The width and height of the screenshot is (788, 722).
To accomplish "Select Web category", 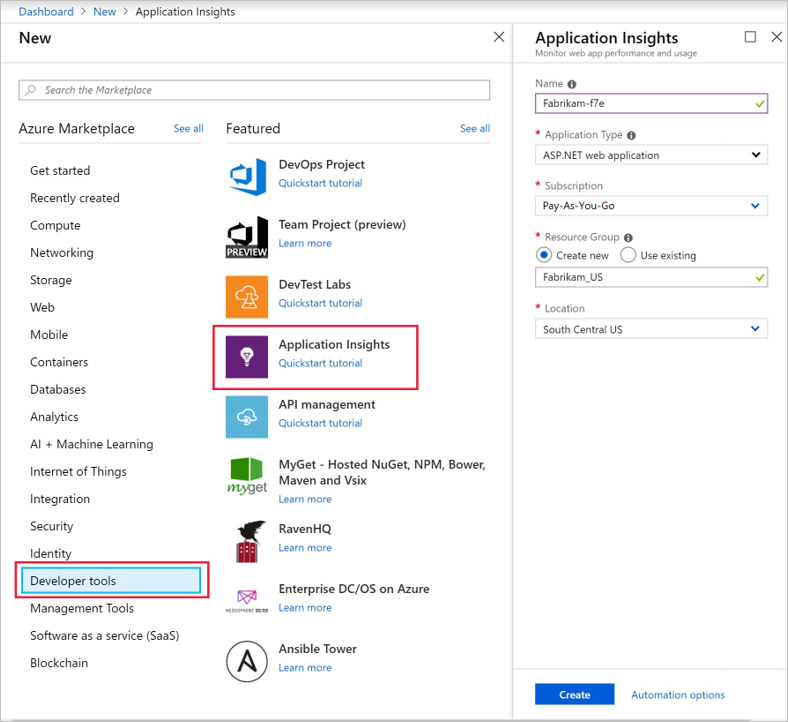I will [x=42, y=307].
